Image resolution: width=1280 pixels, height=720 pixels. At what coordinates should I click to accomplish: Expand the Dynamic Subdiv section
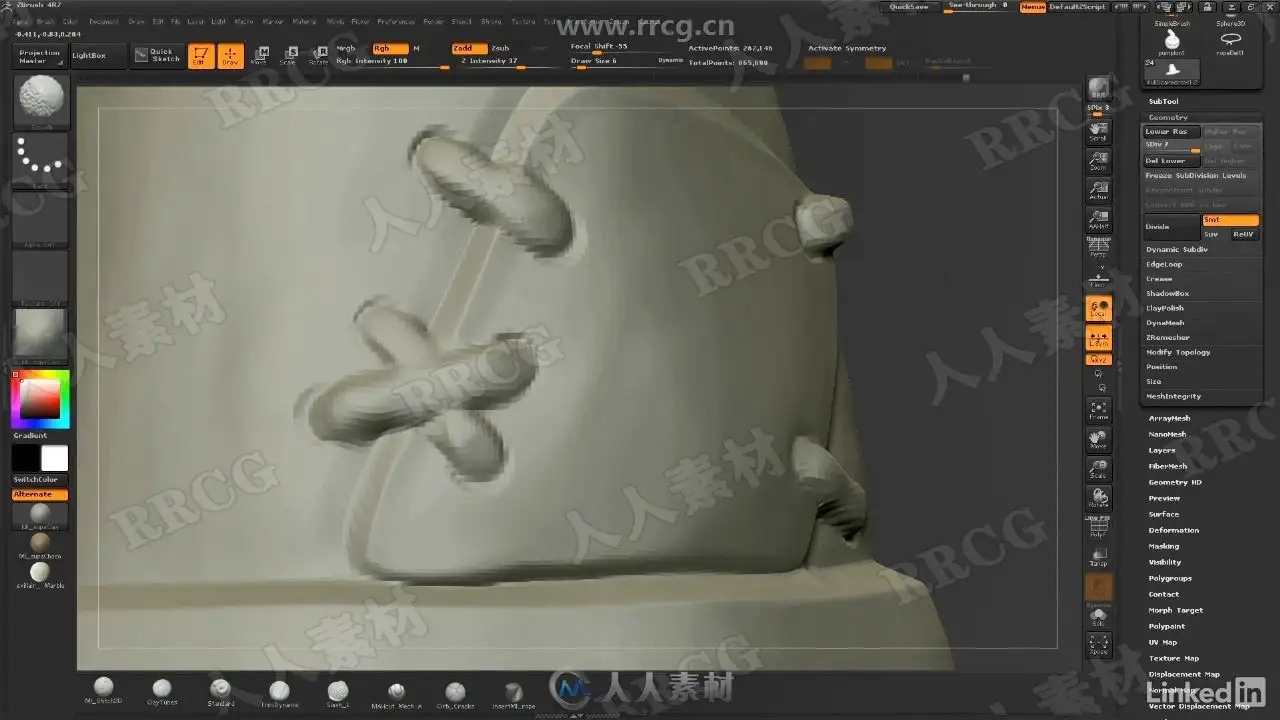pyautogui.click(x=1177, y=249)
